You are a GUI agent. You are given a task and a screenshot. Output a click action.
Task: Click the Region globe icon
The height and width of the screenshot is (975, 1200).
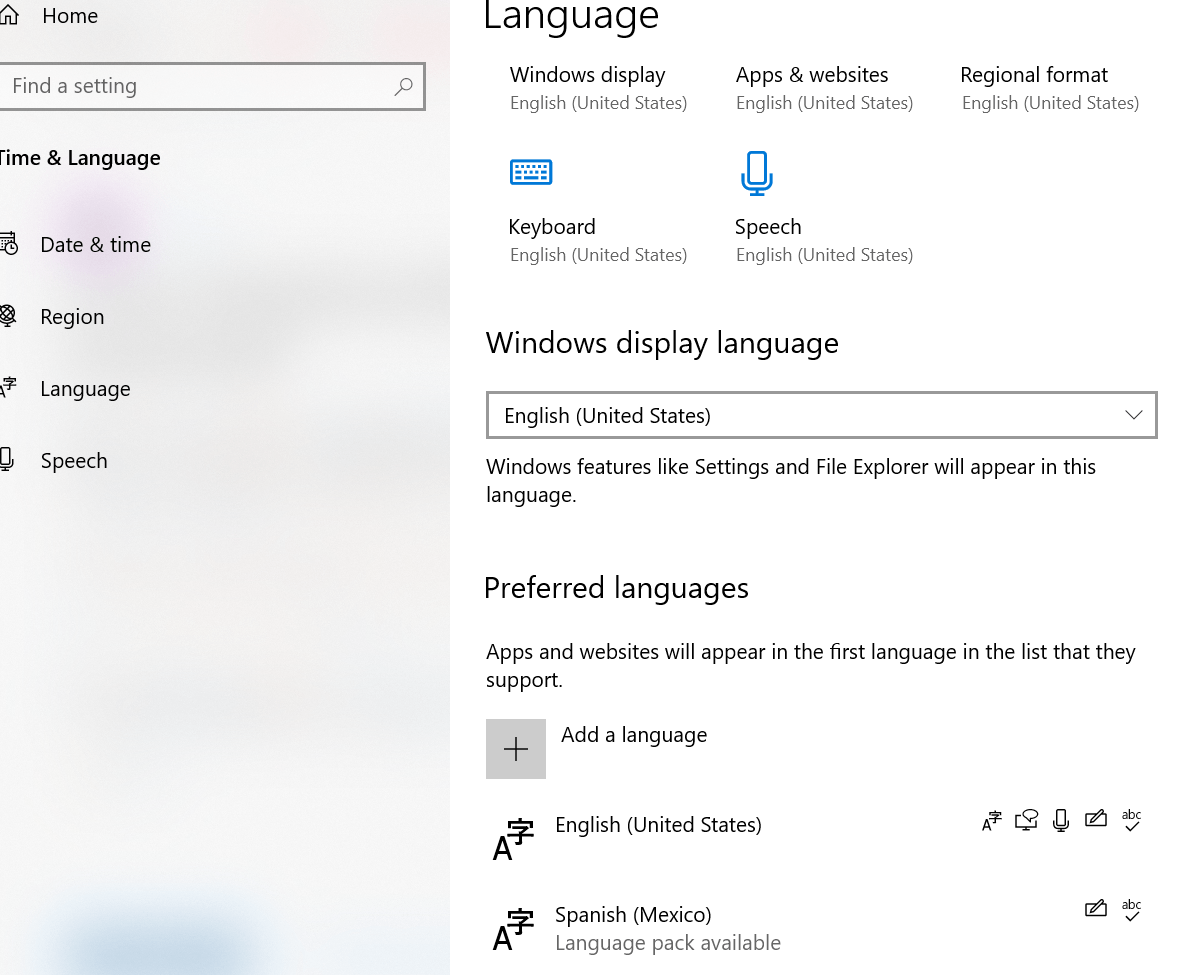coord(8,317)
